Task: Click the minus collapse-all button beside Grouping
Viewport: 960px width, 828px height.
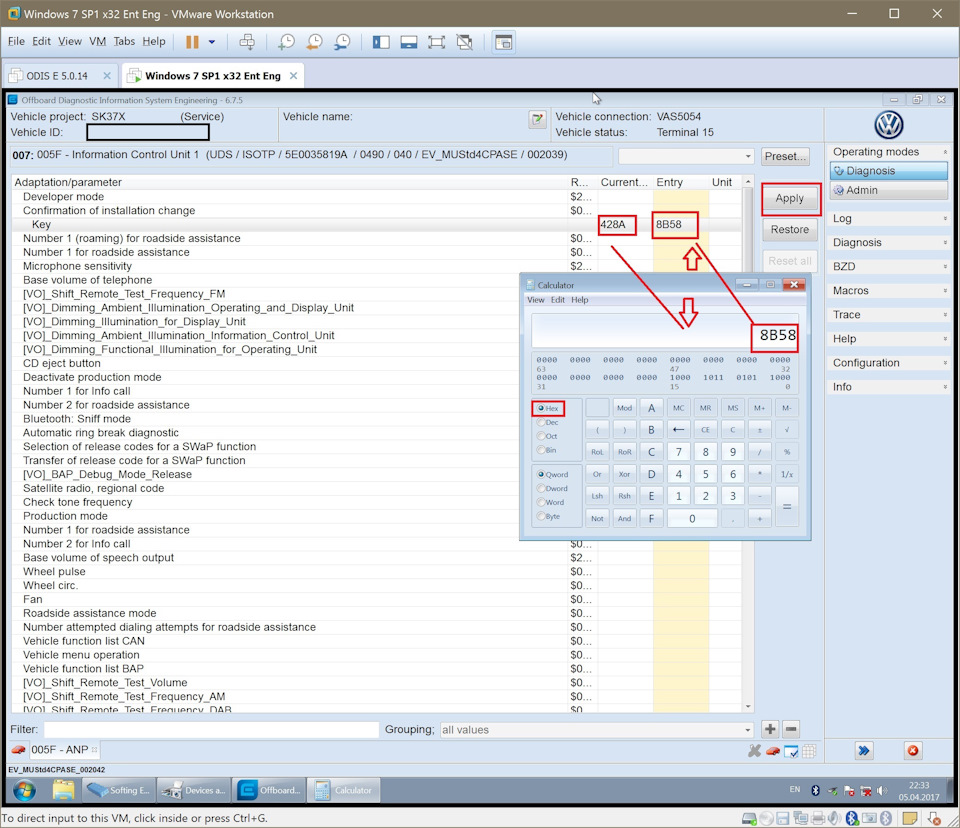Action: click(x=791, y=729)
